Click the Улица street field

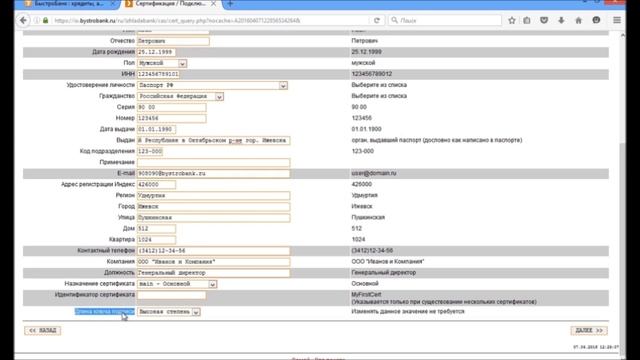213,218
